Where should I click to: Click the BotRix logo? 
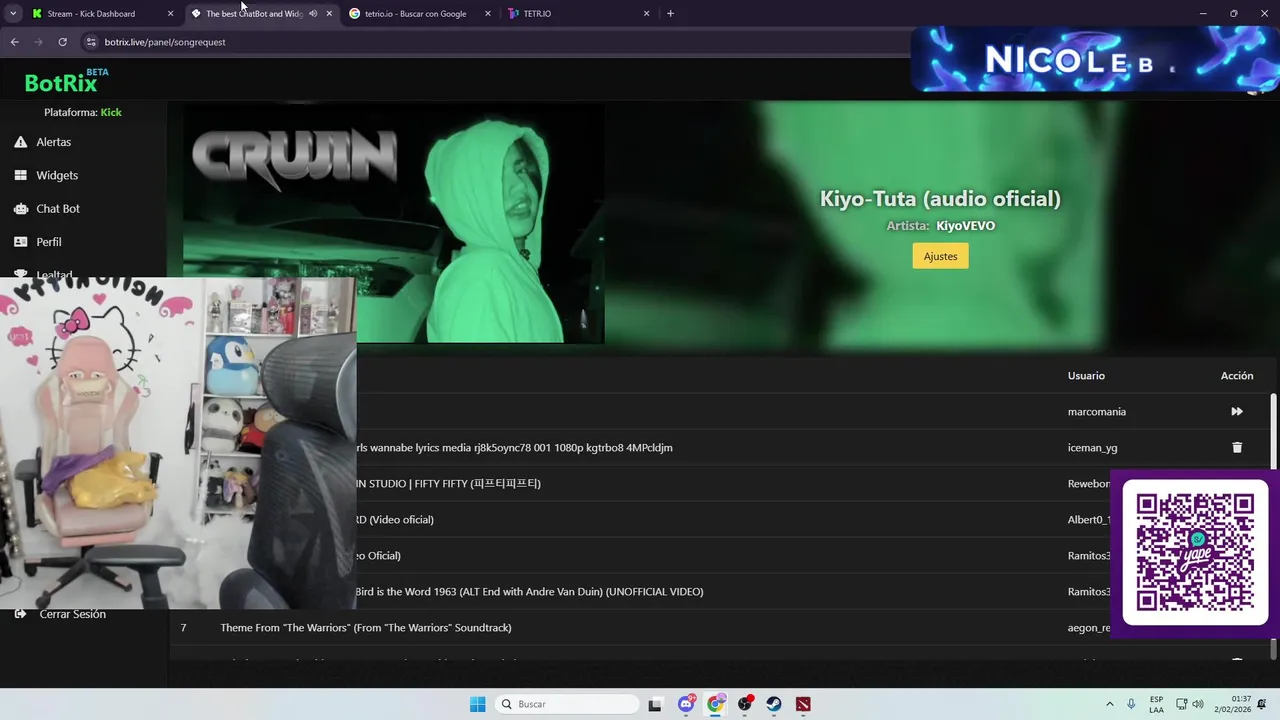[66, 81]
